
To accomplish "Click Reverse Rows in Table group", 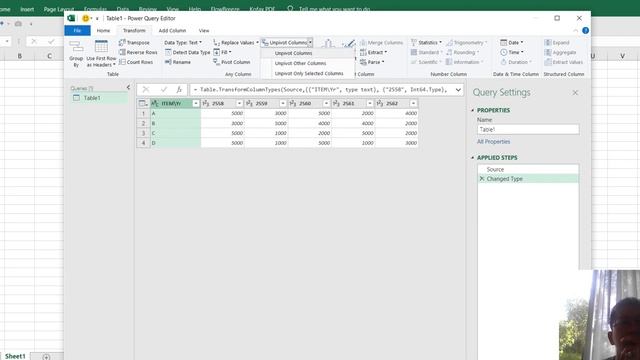I will click(x=138, y=52).
